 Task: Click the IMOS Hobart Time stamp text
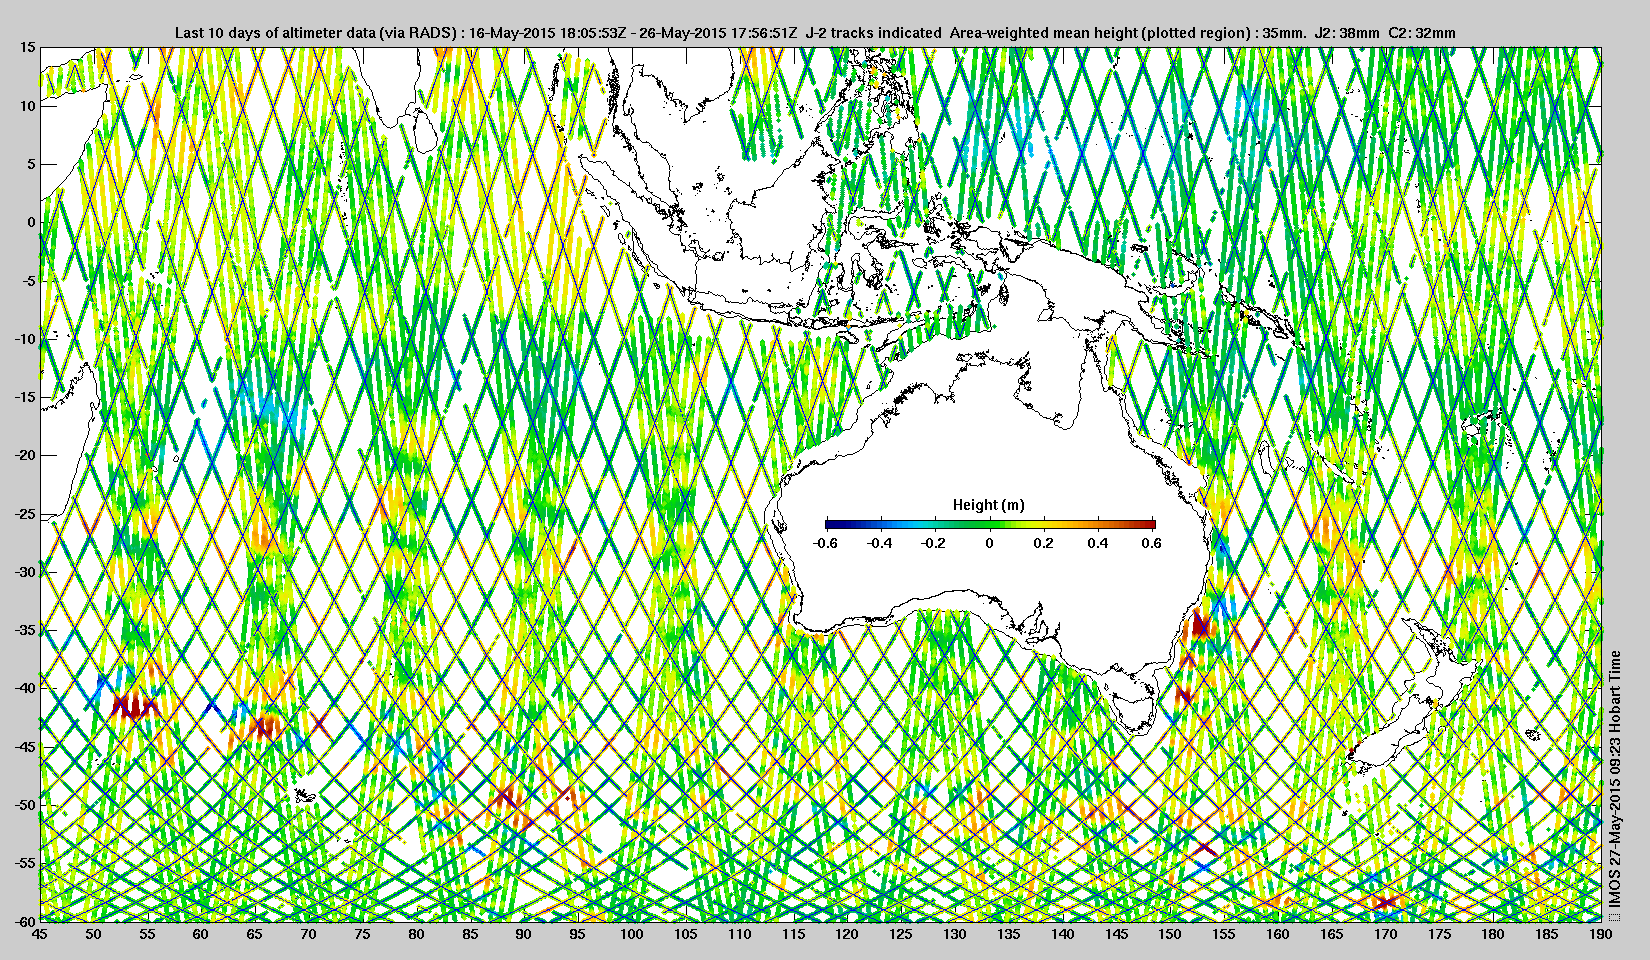pos(1613,778)
